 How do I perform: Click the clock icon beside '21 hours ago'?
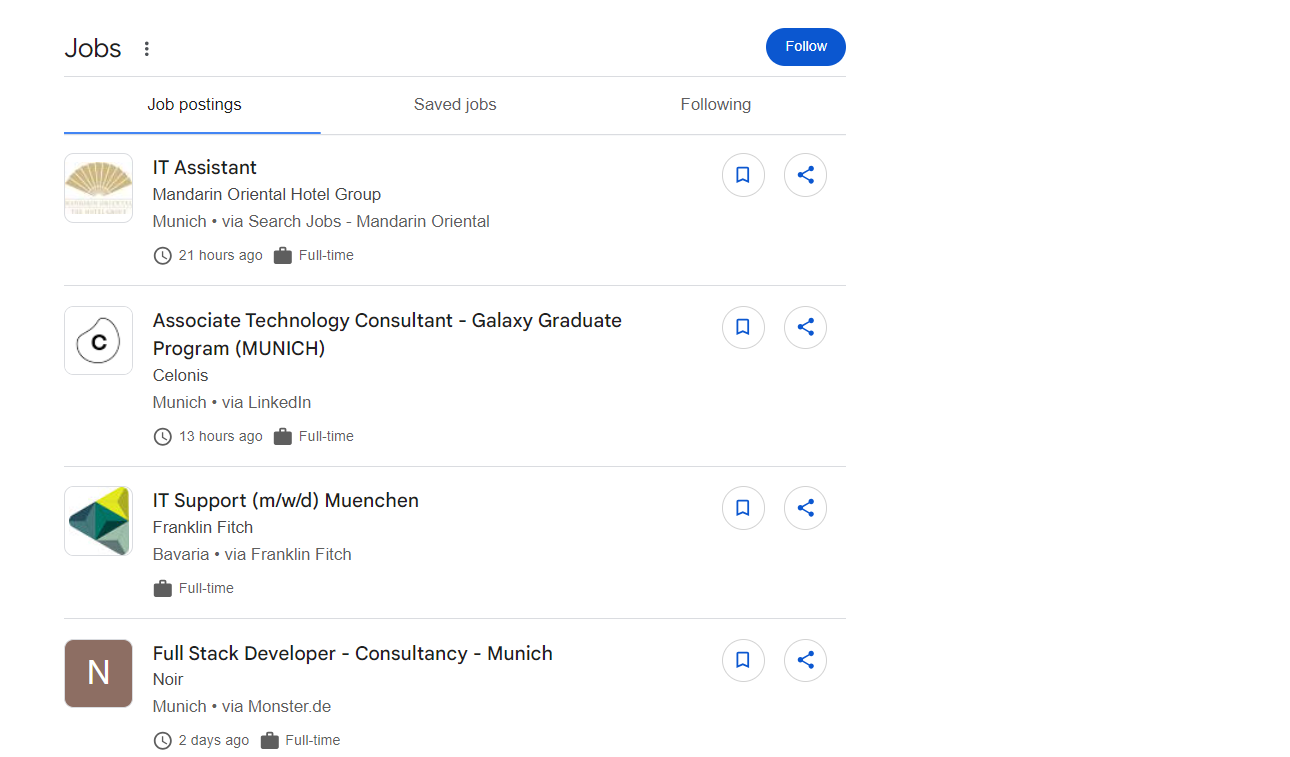[162, 255]
